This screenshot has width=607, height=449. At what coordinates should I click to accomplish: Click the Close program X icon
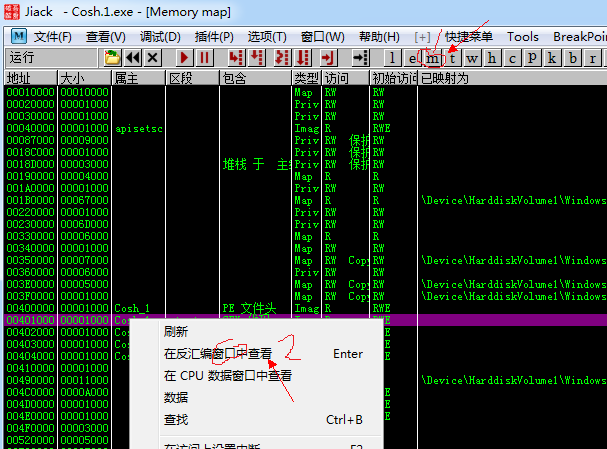[x=152, y=58]
